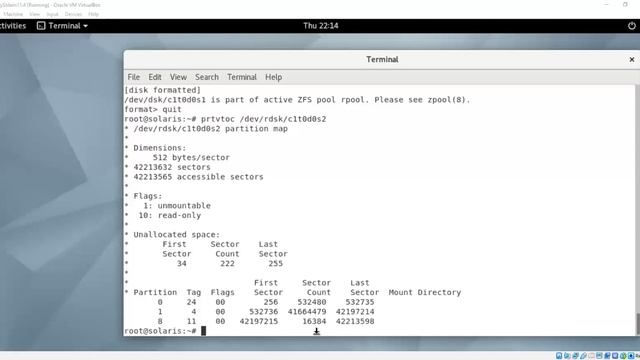
Task: Minimize the VirtualBox window
Action: point(606,4)
